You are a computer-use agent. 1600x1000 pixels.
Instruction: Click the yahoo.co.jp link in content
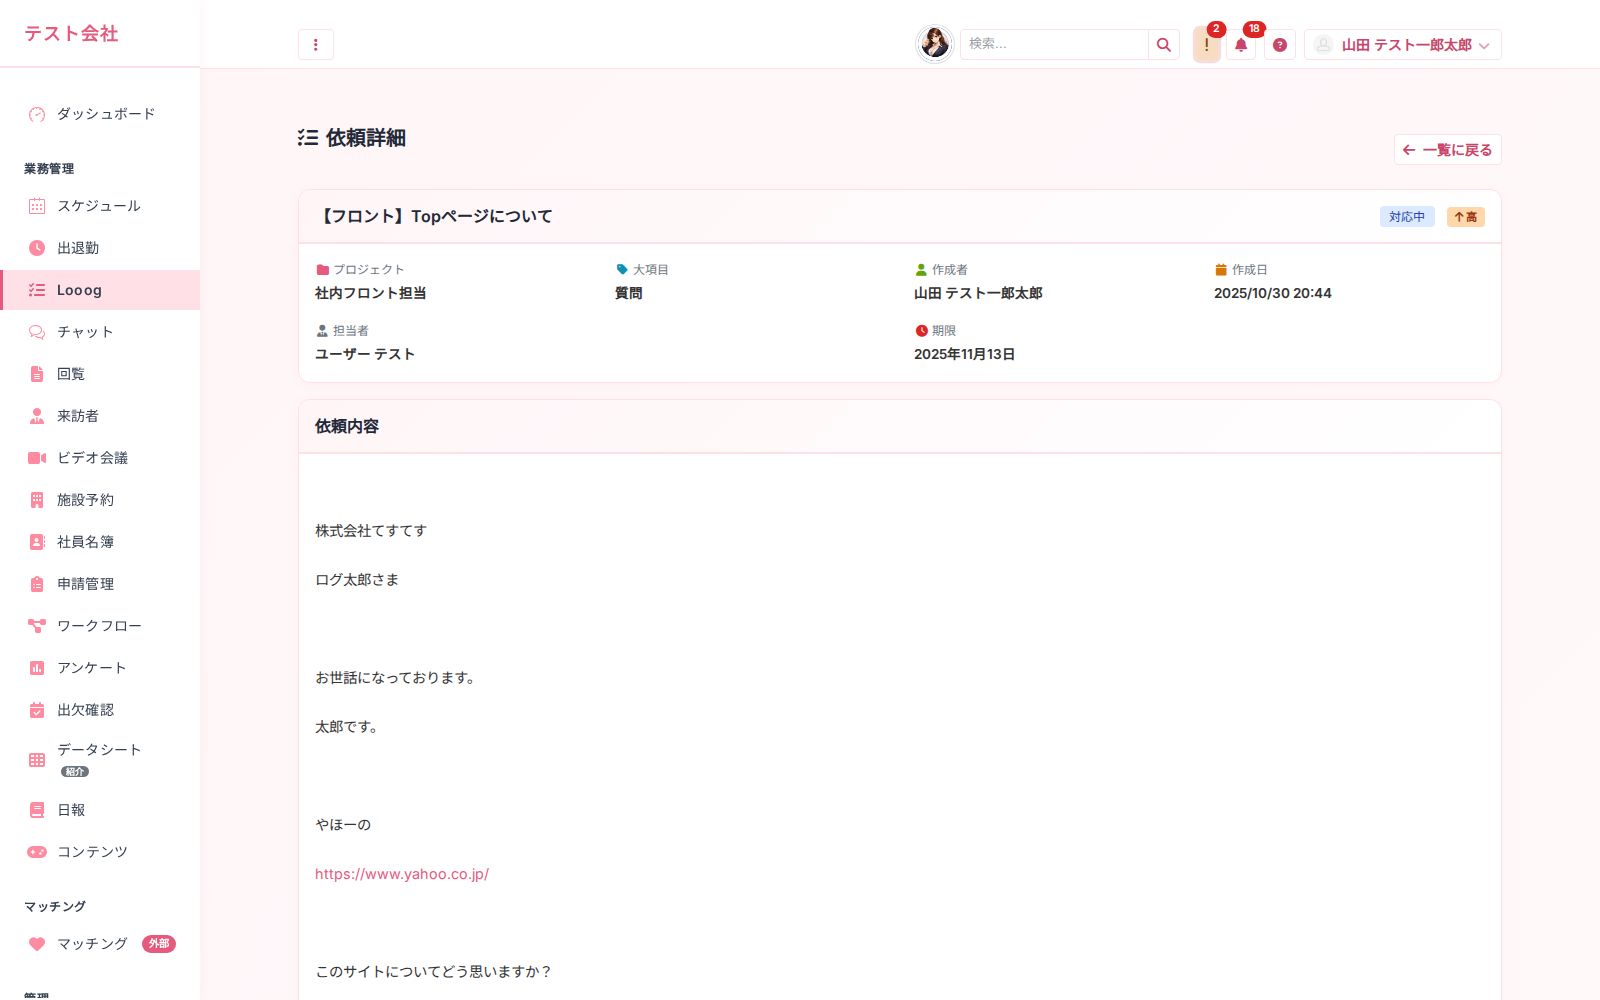click(x=402, y=874)
